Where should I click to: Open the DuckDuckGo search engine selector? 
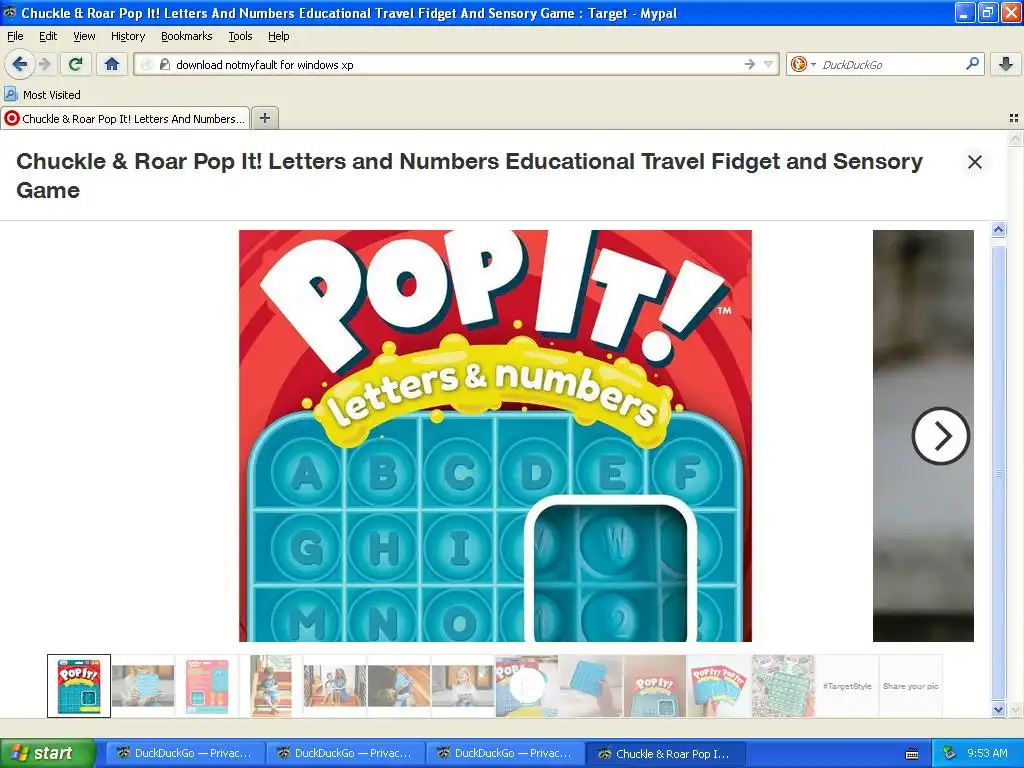click(x=803, y=64)
